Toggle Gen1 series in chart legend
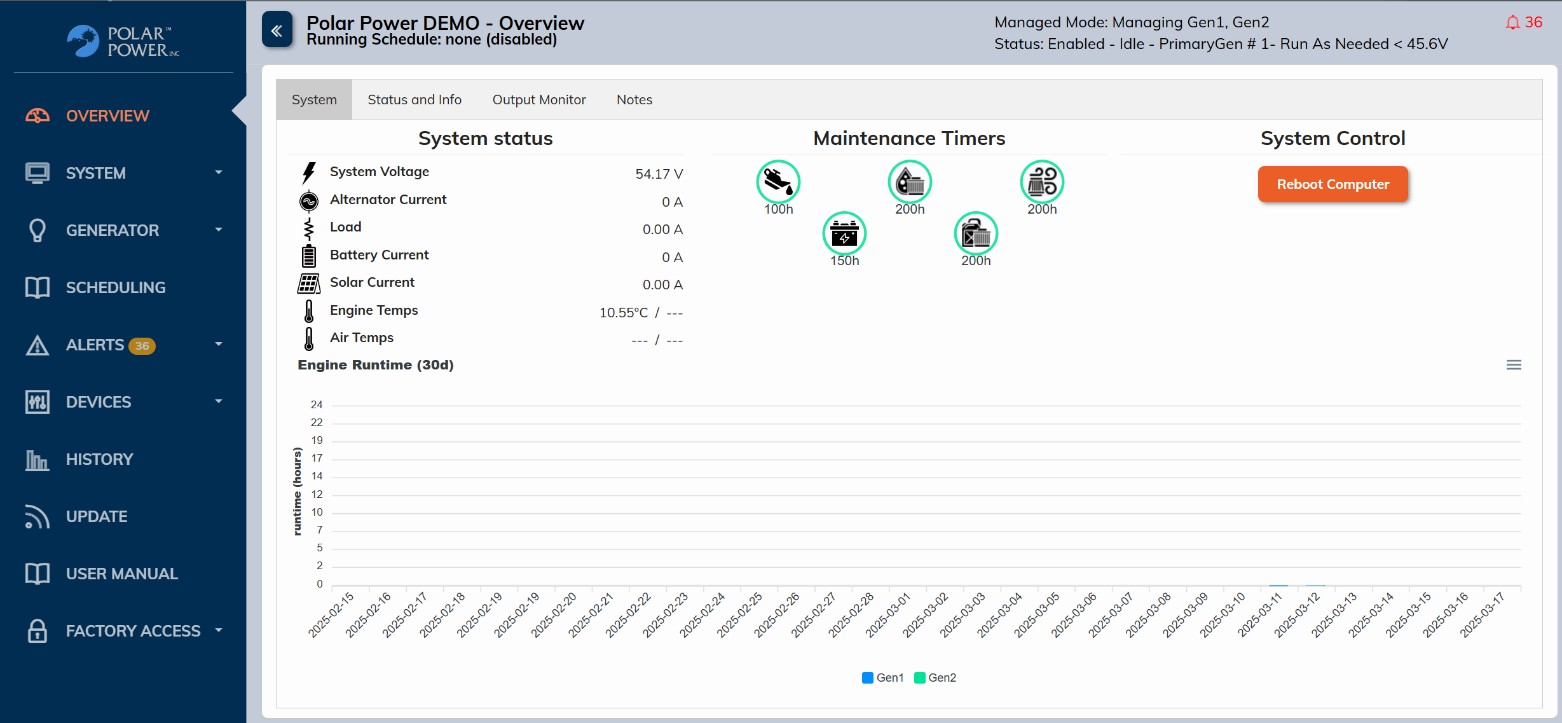Screen dimensions: 1562x723 (883, 678)
